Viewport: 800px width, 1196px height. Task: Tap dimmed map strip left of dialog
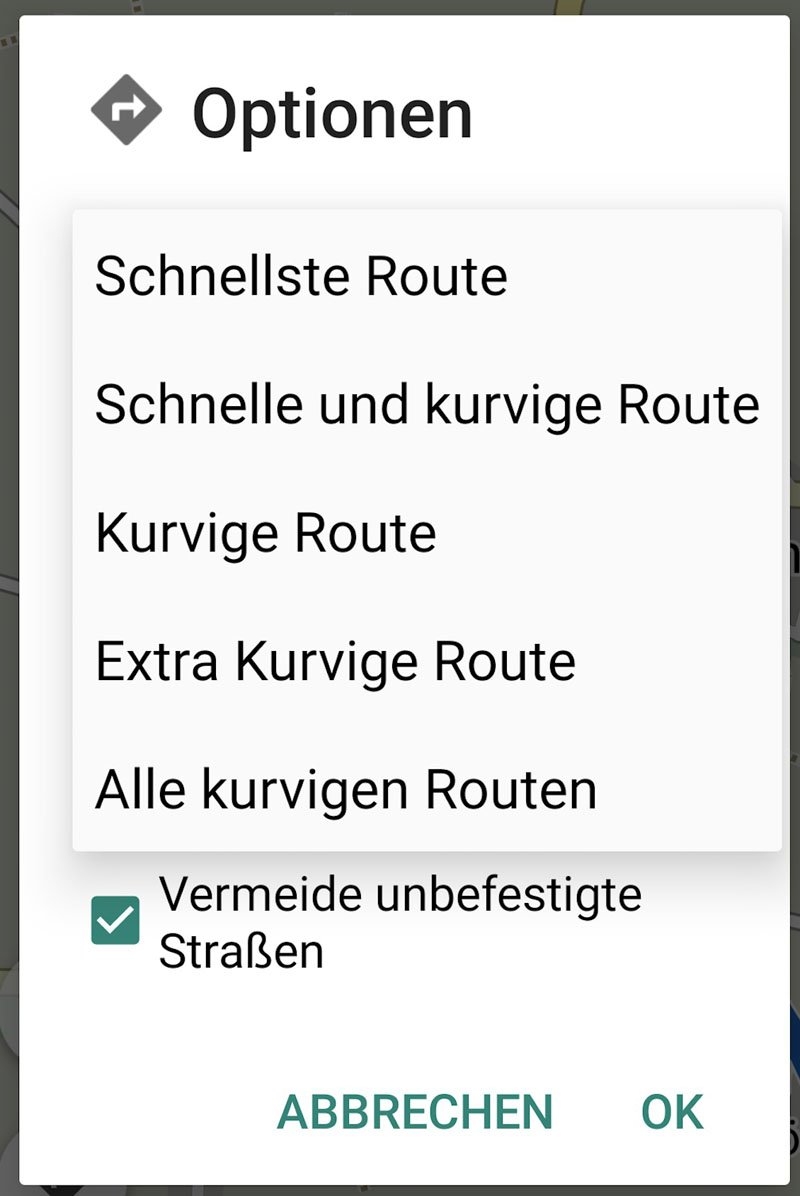(8, 600)
